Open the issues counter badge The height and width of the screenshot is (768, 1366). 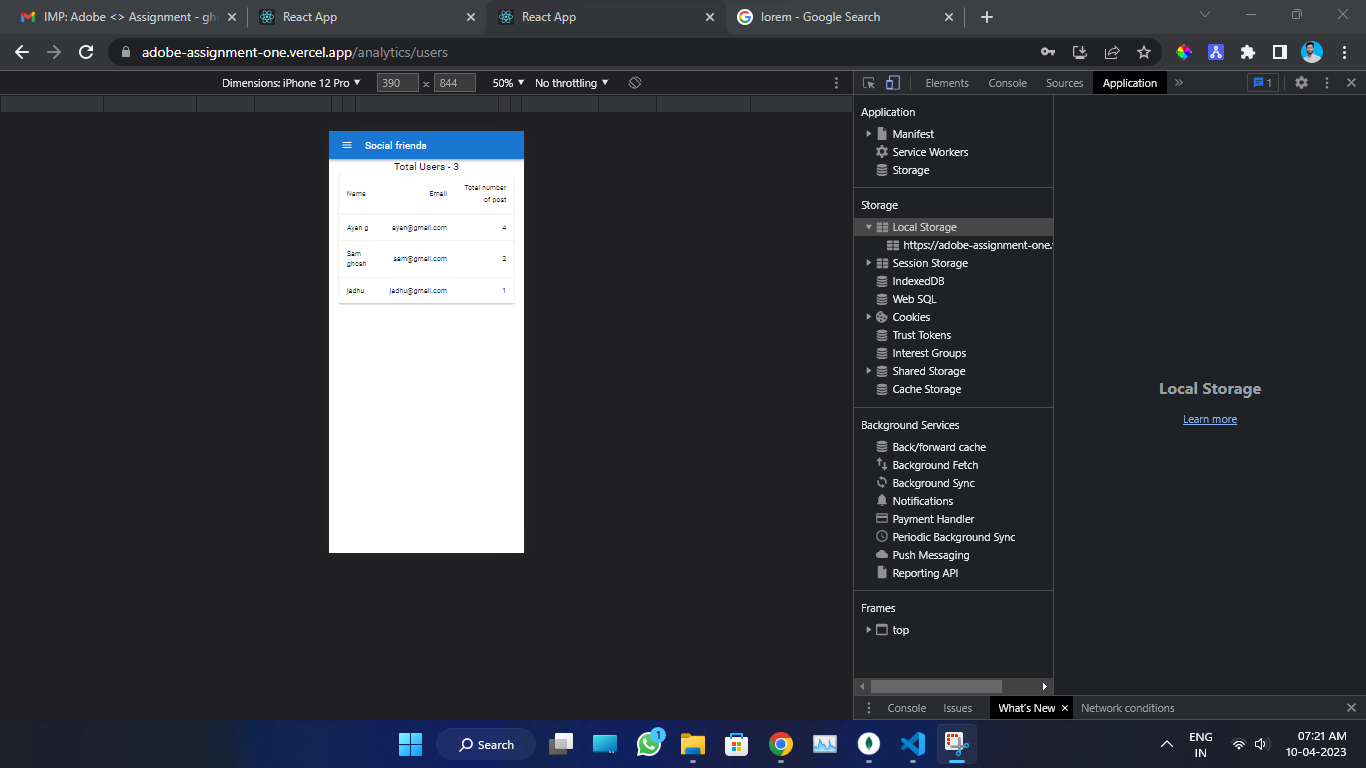[1263, 83]
